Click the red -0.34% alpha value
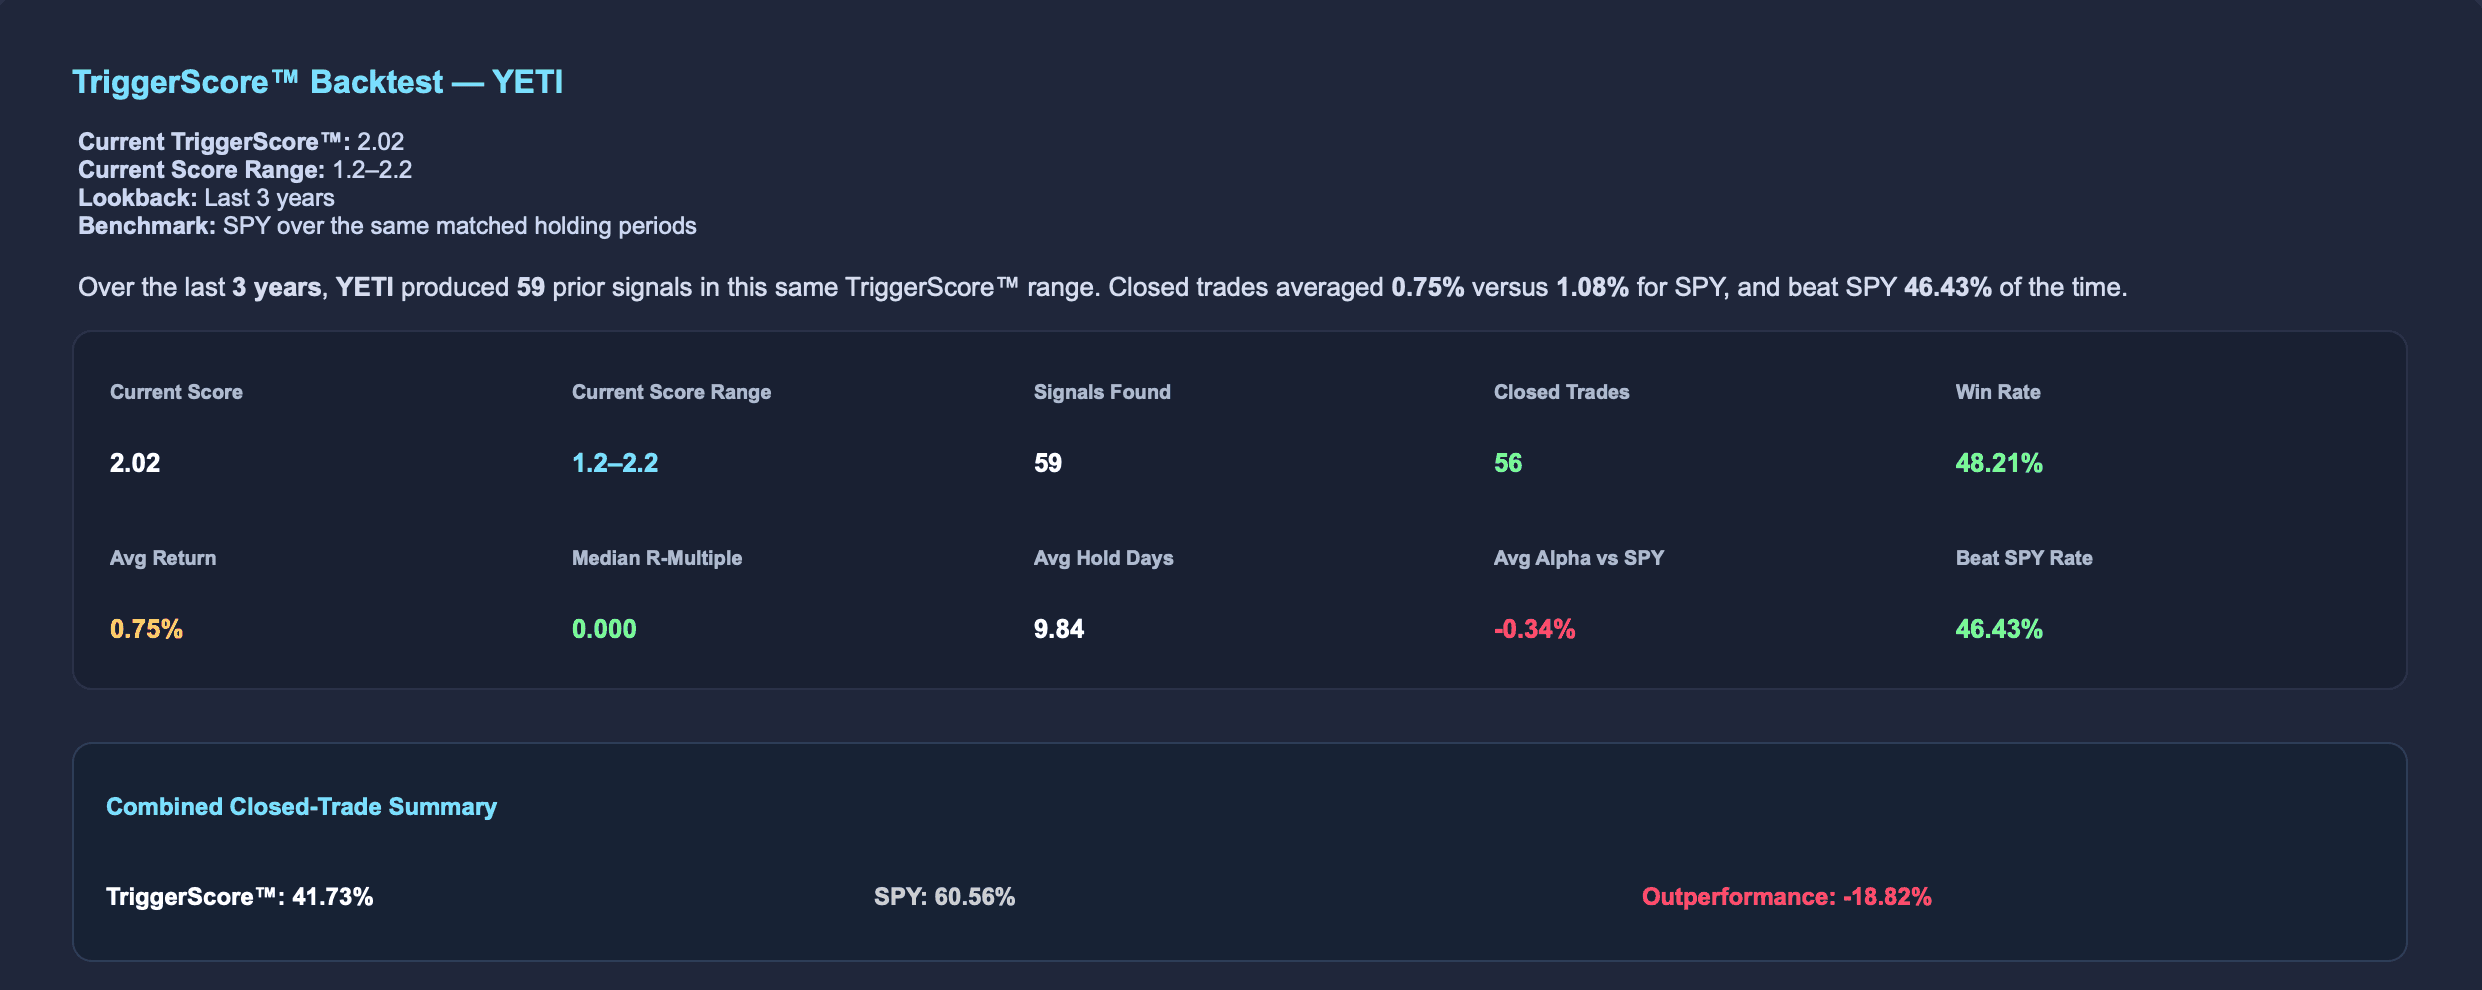The width and height of the screenshot is (2482, 990). coord(1534,629)
